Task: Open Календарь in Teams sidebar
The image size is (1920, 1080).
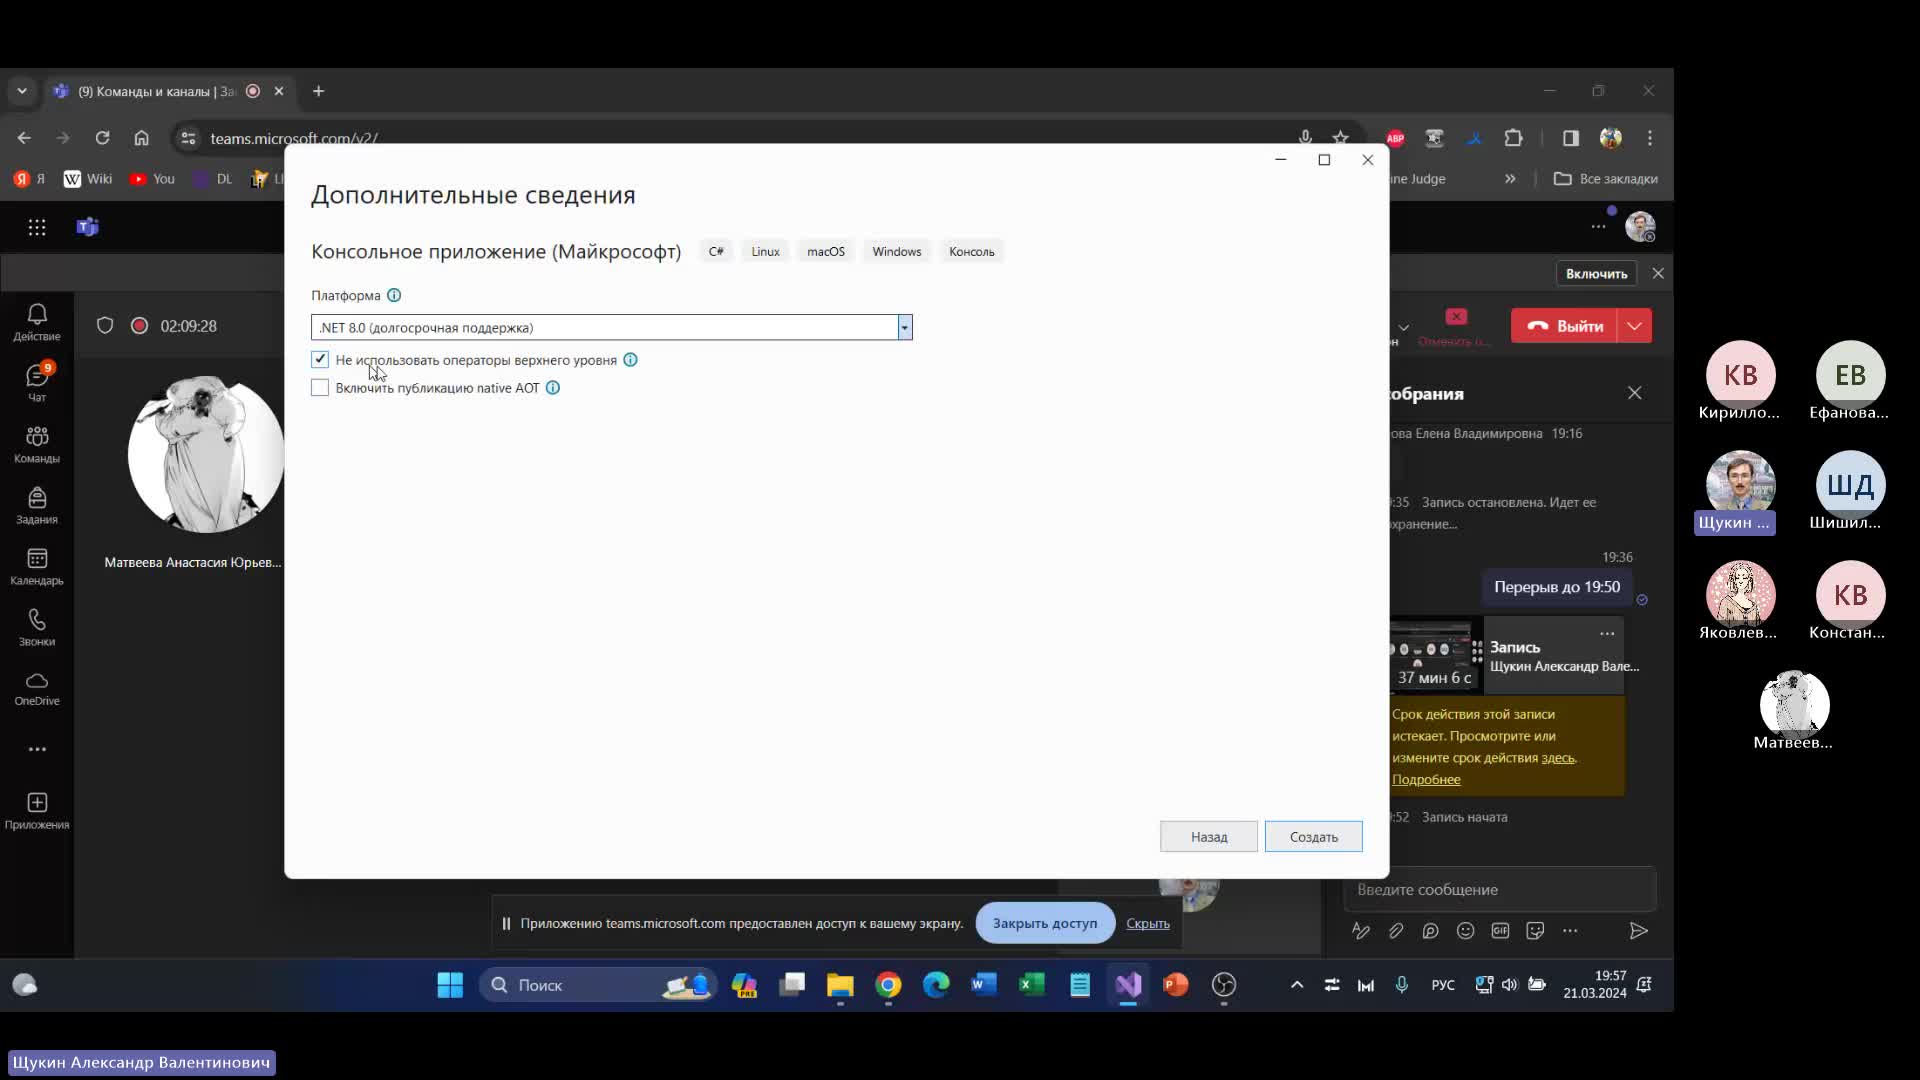Action: tap(37, 566)
